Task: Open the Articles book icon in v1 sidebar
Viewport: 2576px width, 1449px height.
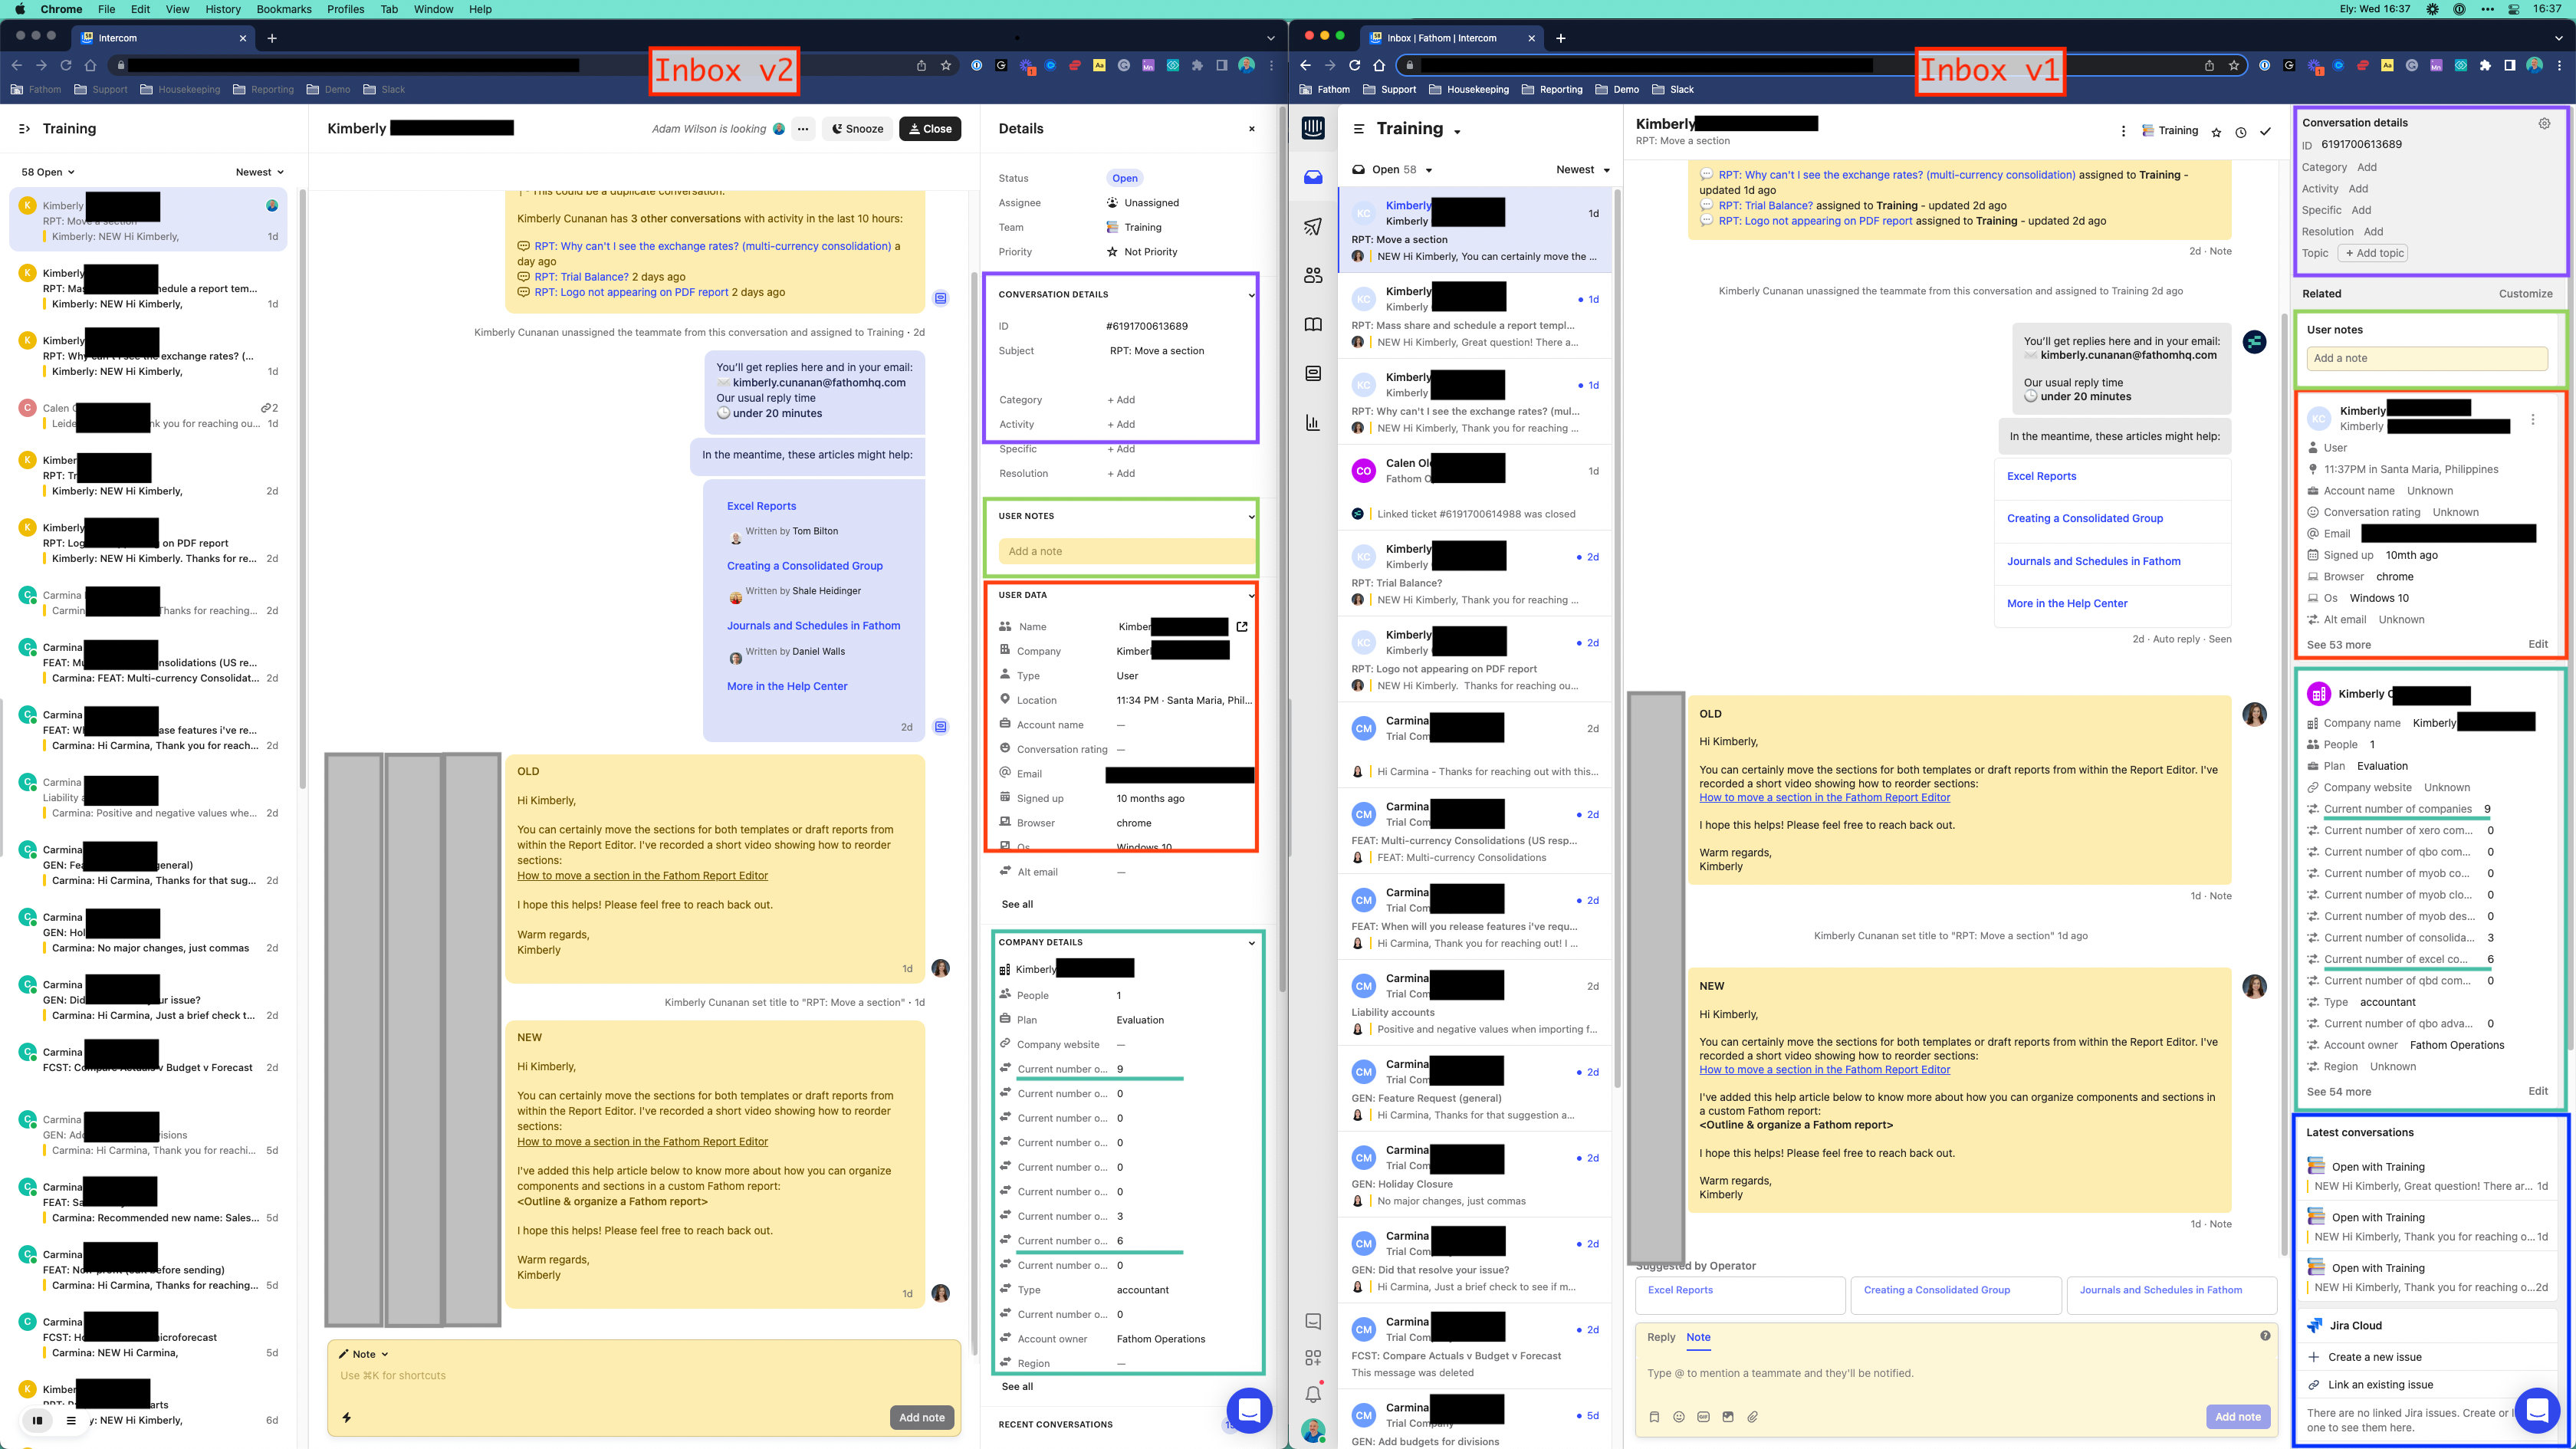Action: click(1313, 324)
